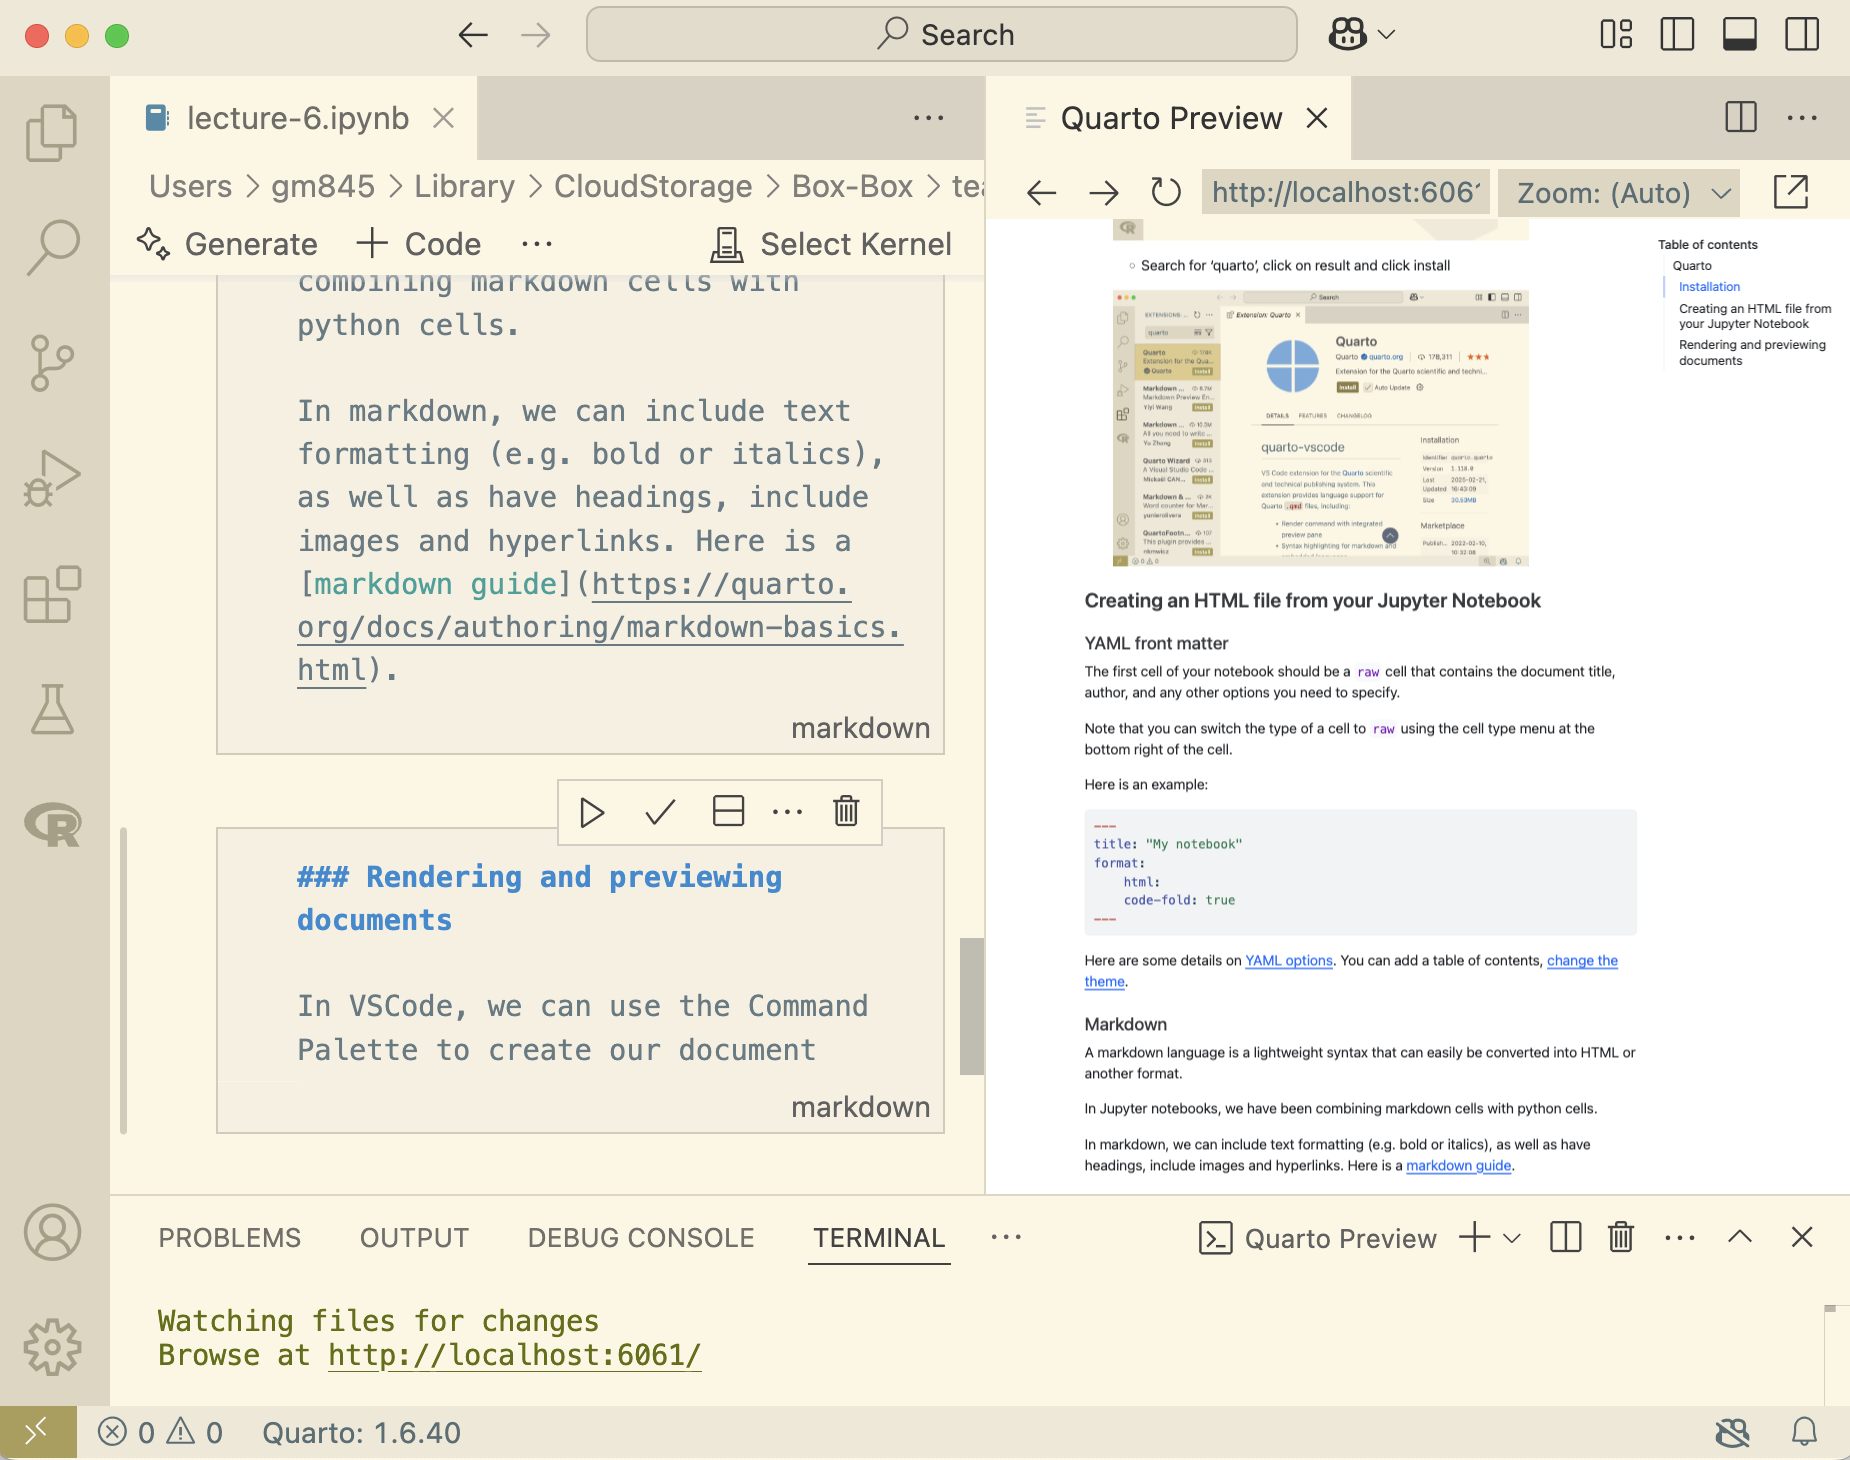Image resolution: width=1850 pixels, height=1460 pixels.
Task: Run the Rendering and previewing cell
Action: click(x=592, y=812)
